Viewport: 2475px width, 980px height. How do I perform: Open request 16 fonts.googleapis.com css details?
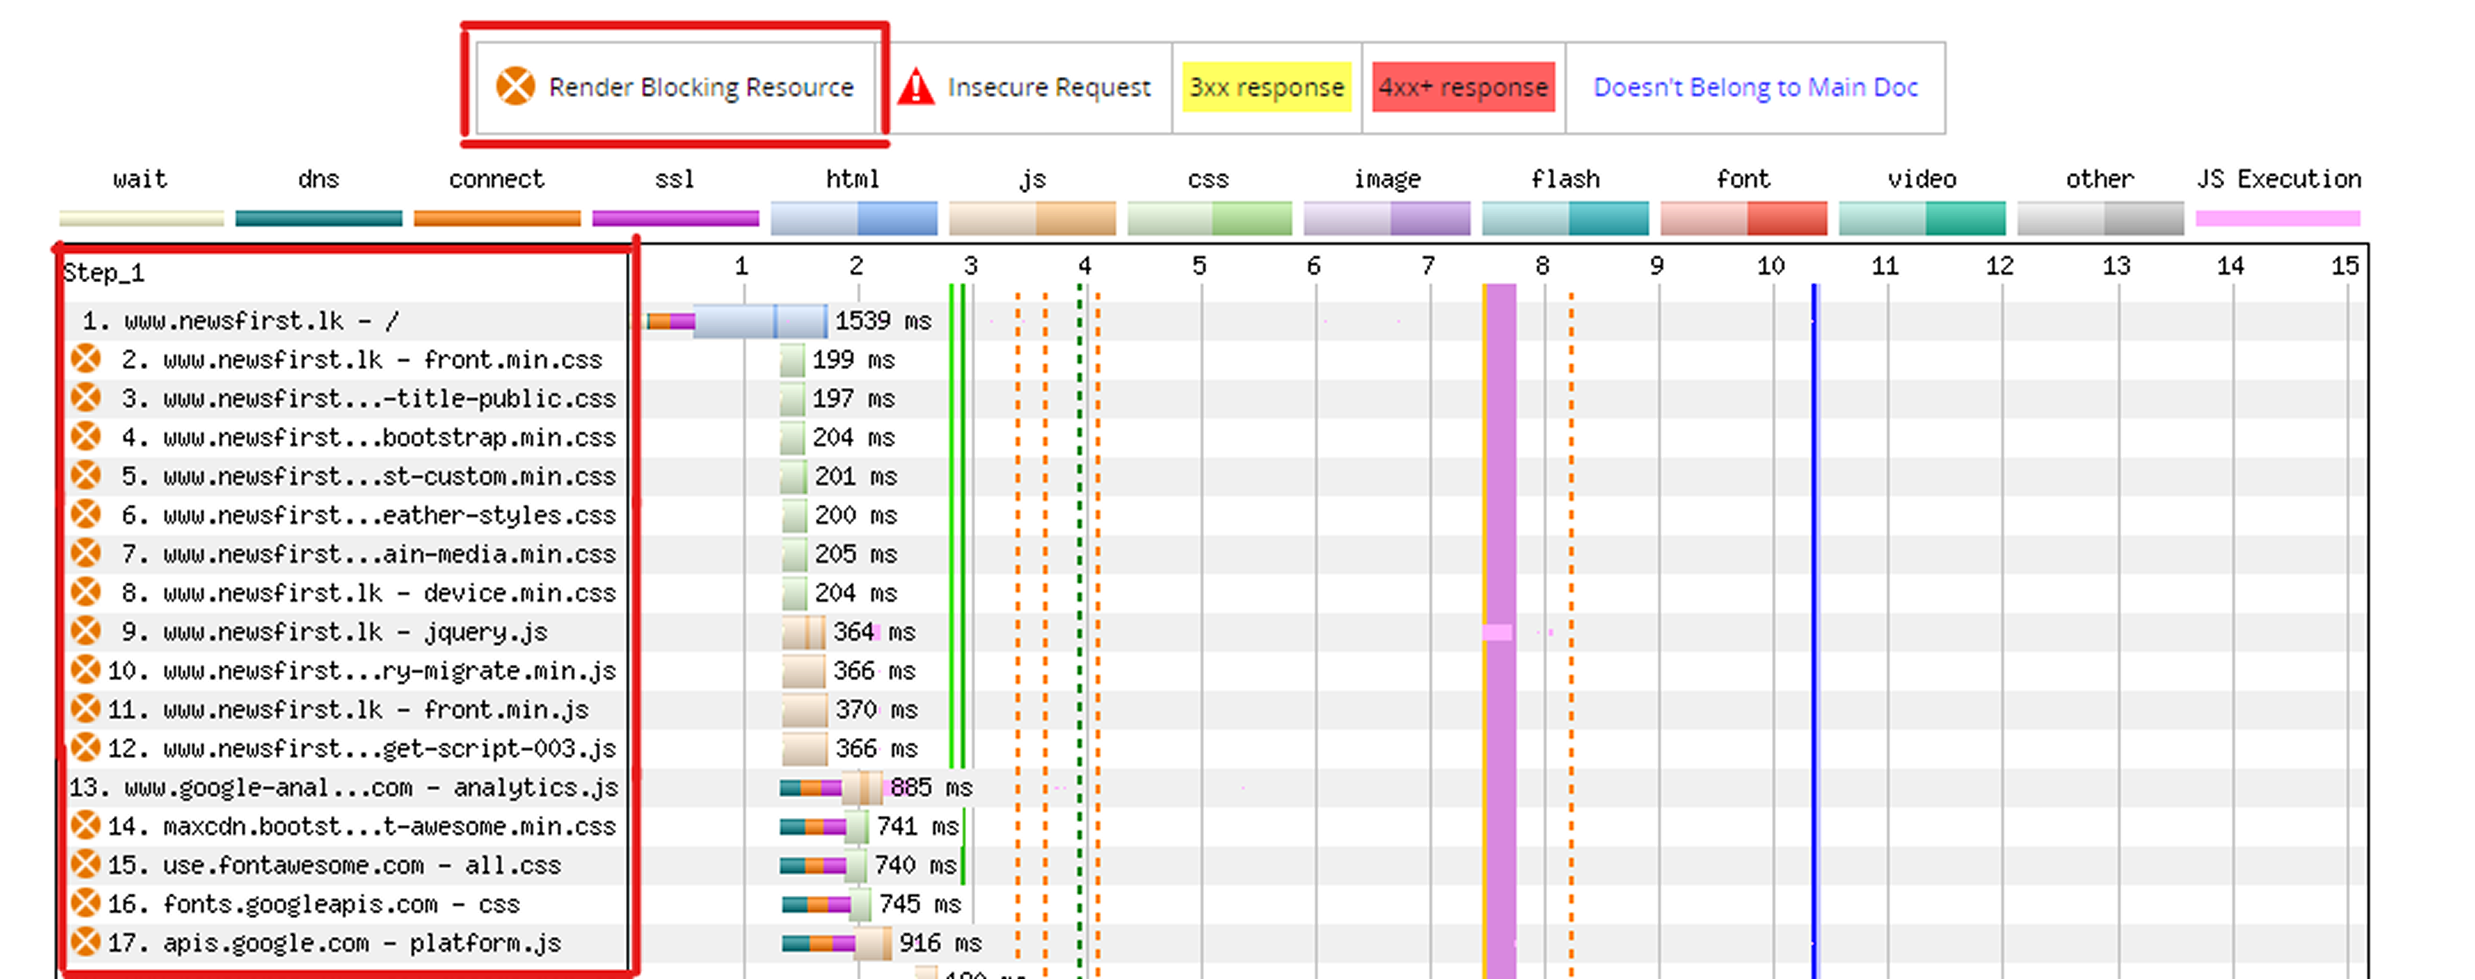click(x=314, y=905)
